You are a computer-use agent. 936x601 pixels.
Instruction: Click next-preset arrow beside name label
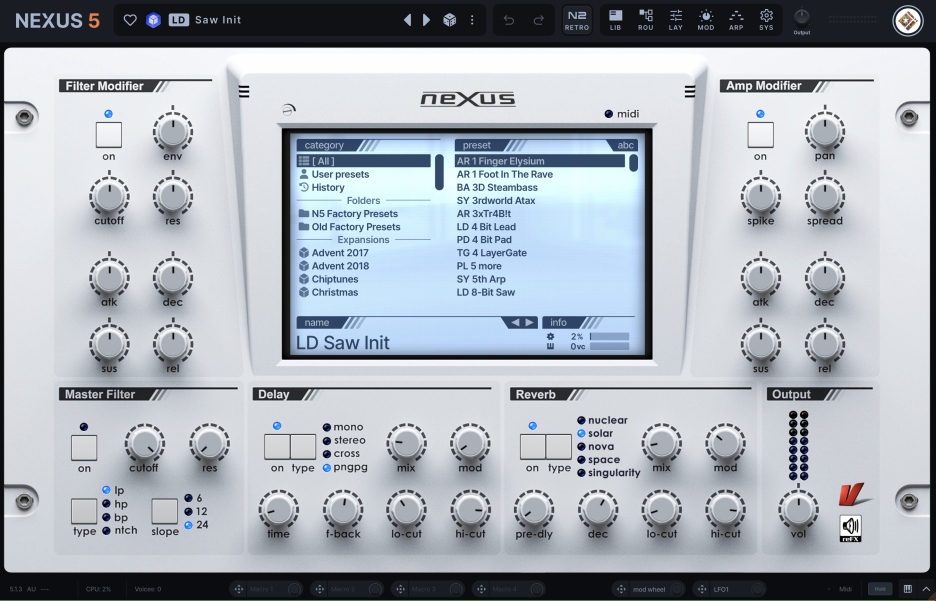[529, 323]
